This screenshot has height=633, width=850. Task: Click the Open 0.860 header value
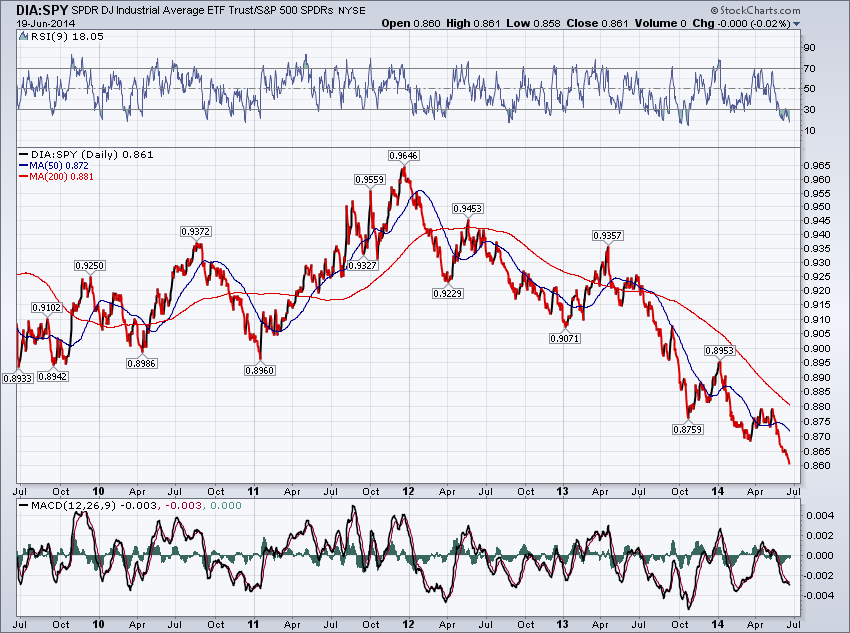(x=411, y=23)
